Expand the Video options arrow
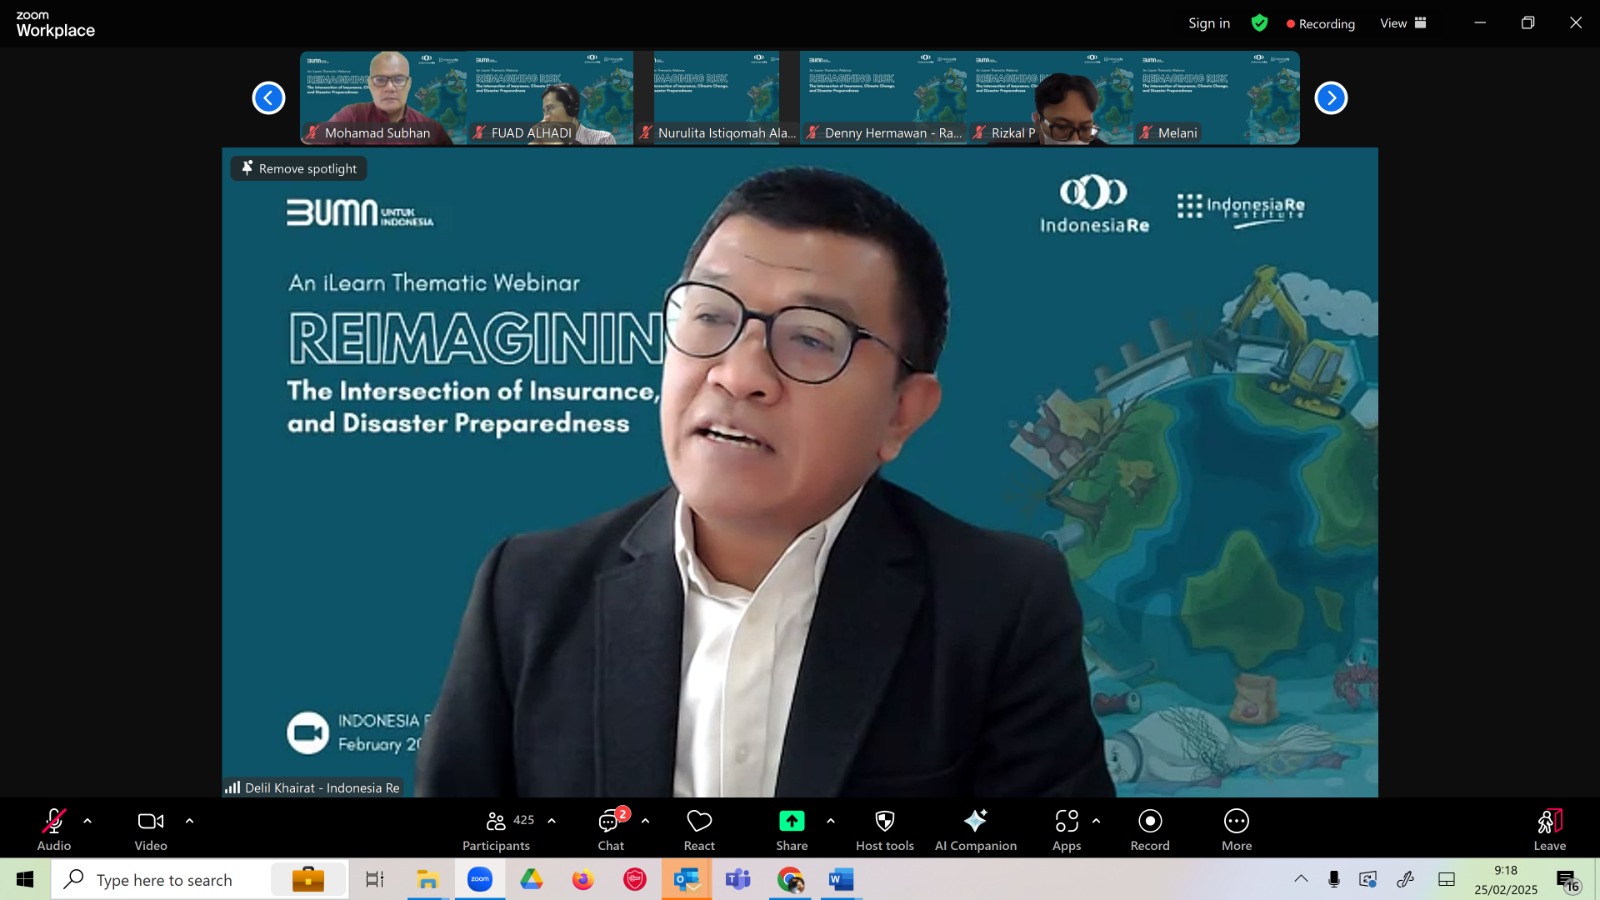 (x=190, y=821)
